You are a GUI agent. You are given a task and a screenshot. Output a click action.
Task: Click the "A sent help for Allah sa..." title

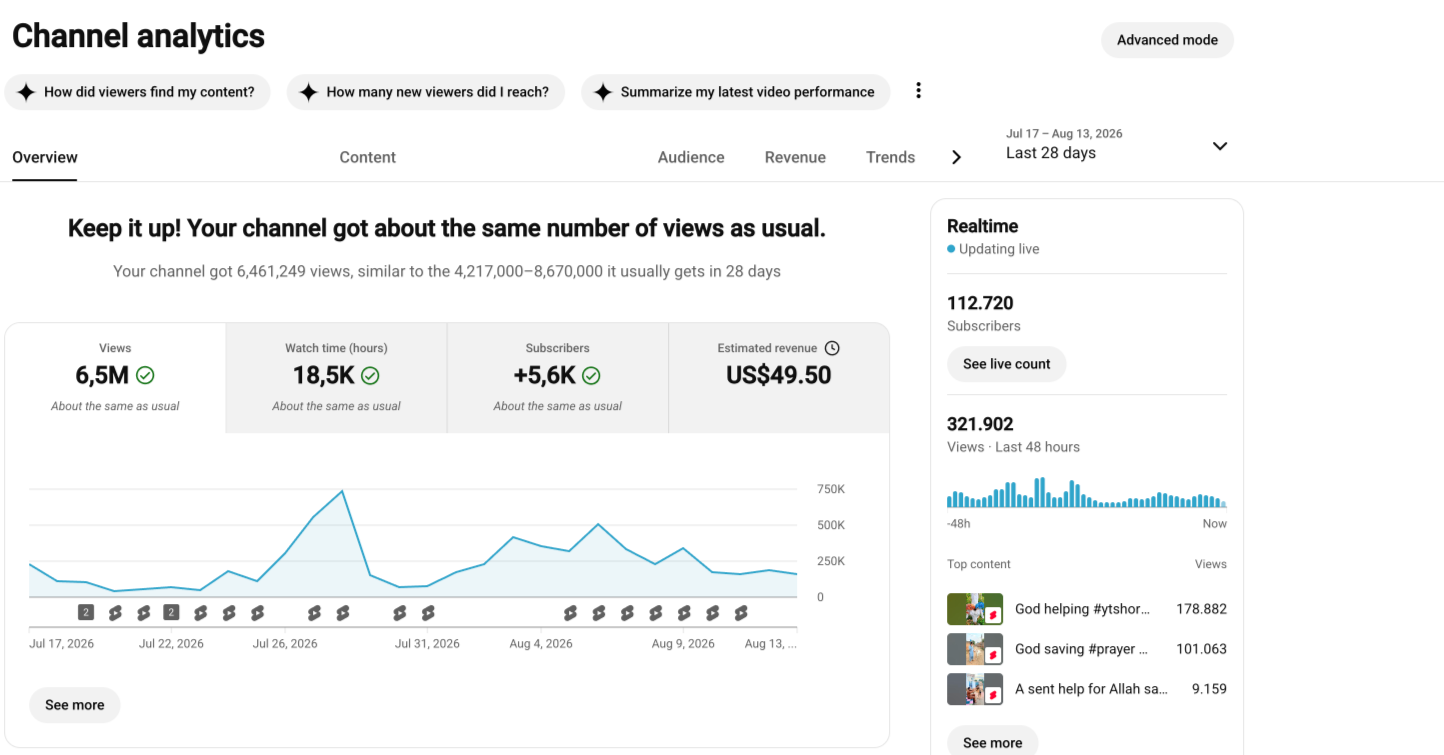1092,689
